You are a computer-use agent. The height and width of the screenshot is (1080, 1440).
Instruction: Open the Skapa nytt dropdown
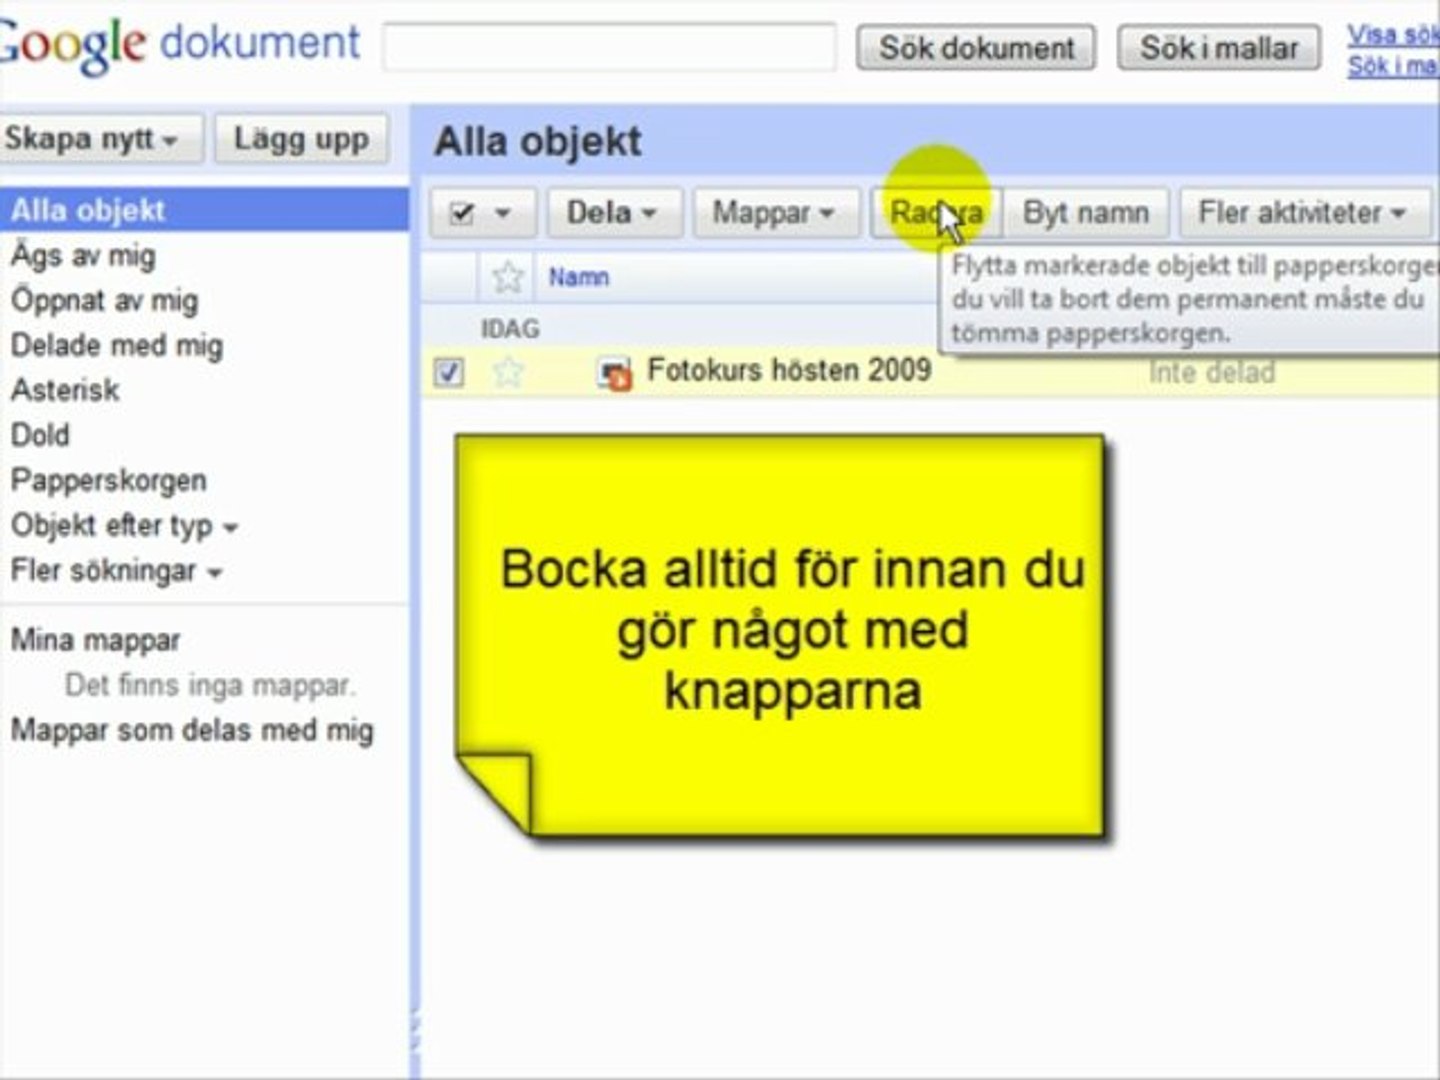point(102,138)
